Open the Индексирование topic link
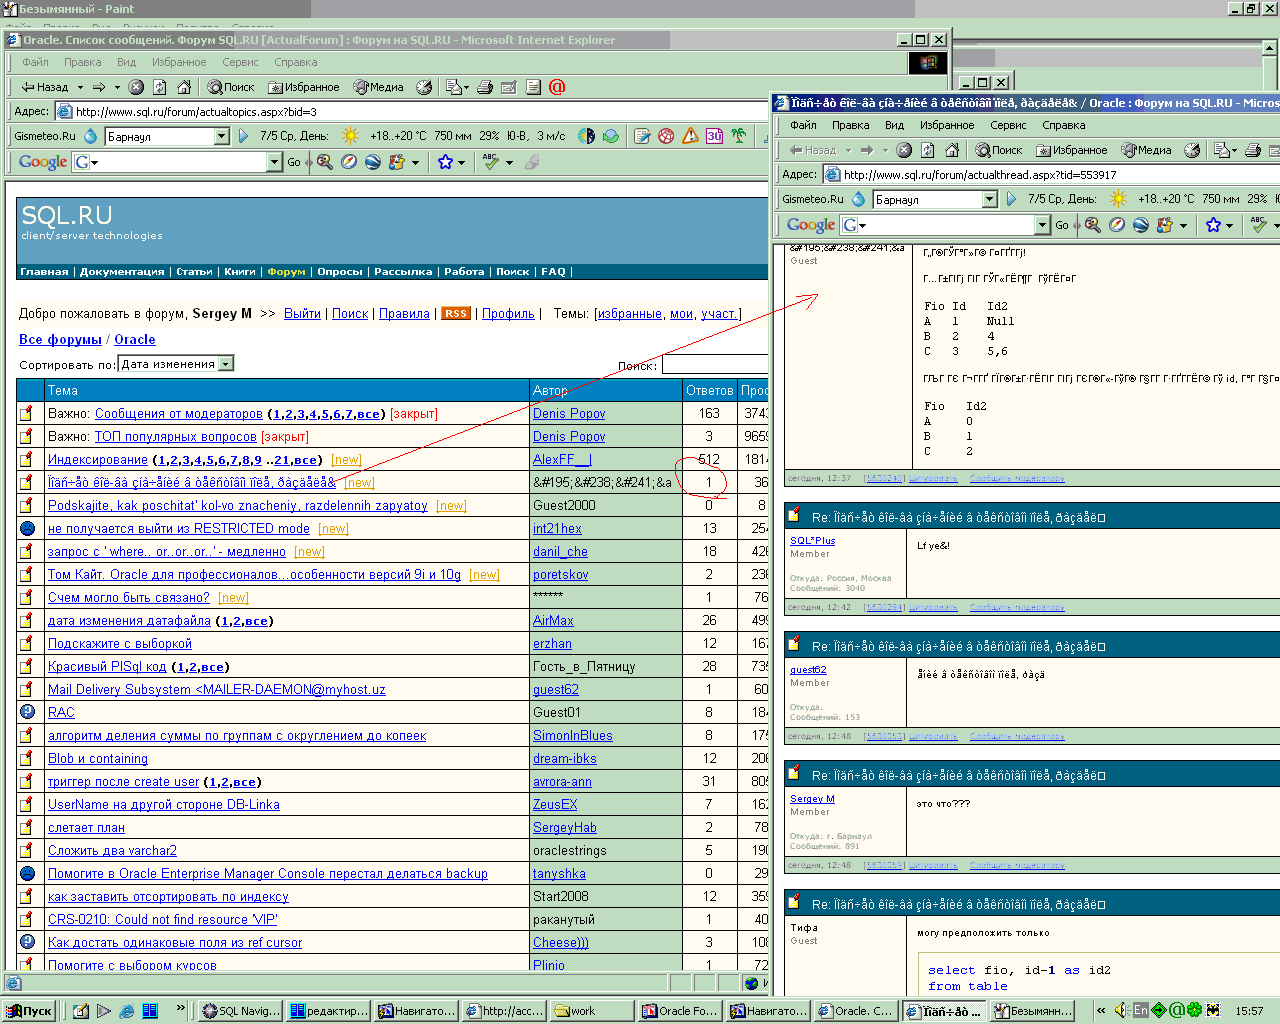Screen dimensions: 1280x1024 (x=98, y=460)
